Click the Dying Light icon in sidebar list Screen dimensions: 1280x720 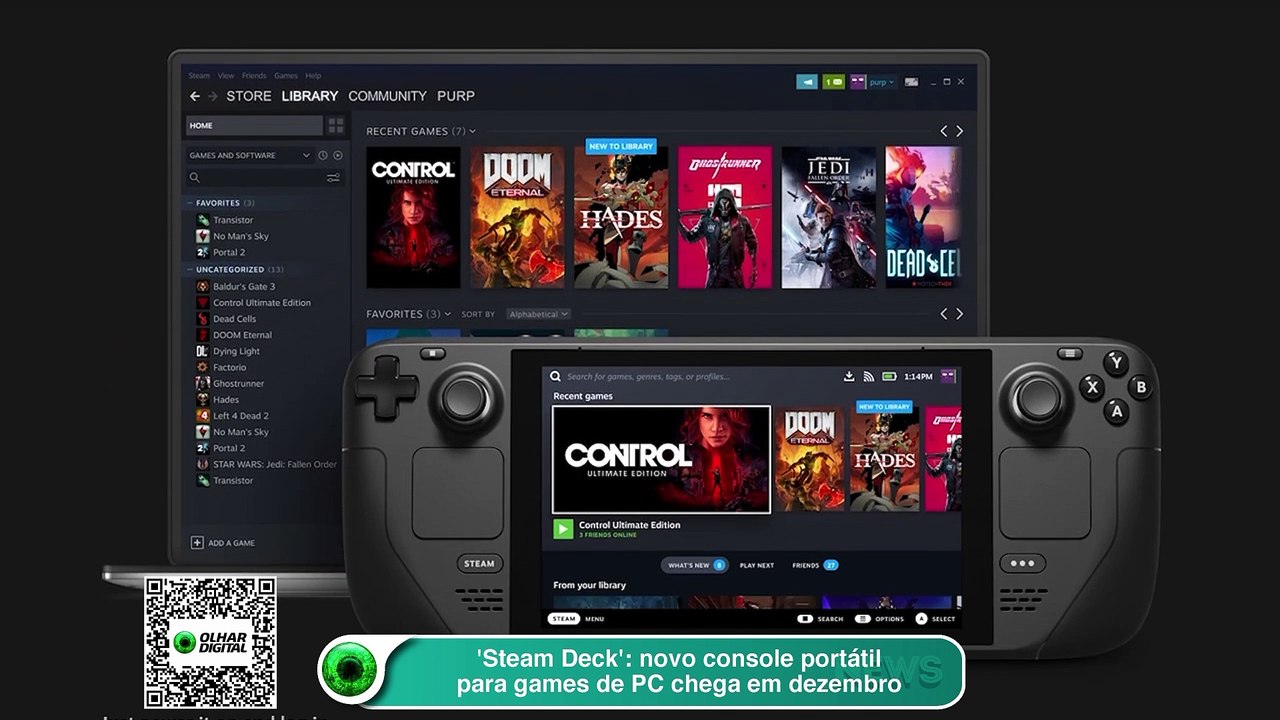(203, 351)
